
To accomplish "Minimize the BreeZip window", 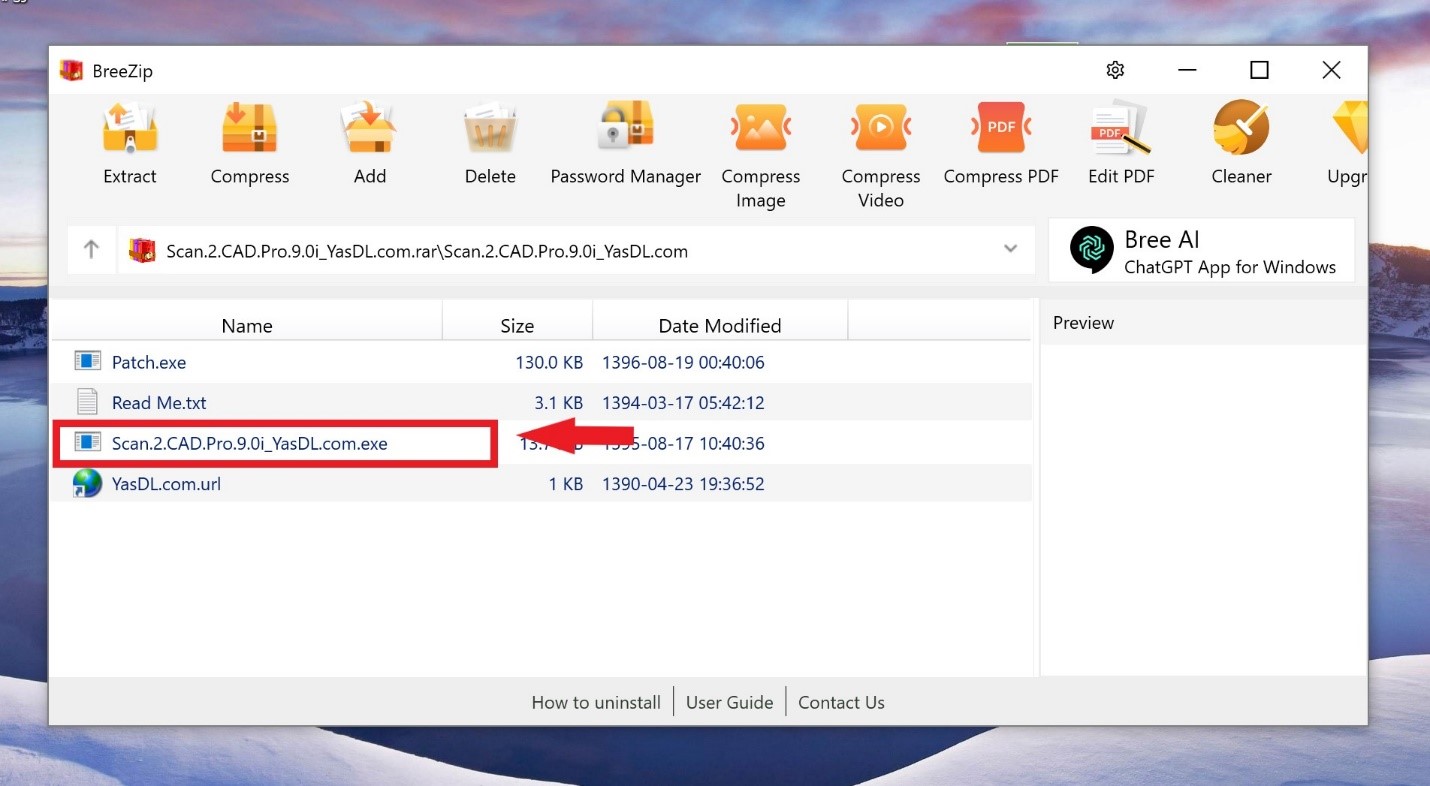I will [x=1187, y=70].
